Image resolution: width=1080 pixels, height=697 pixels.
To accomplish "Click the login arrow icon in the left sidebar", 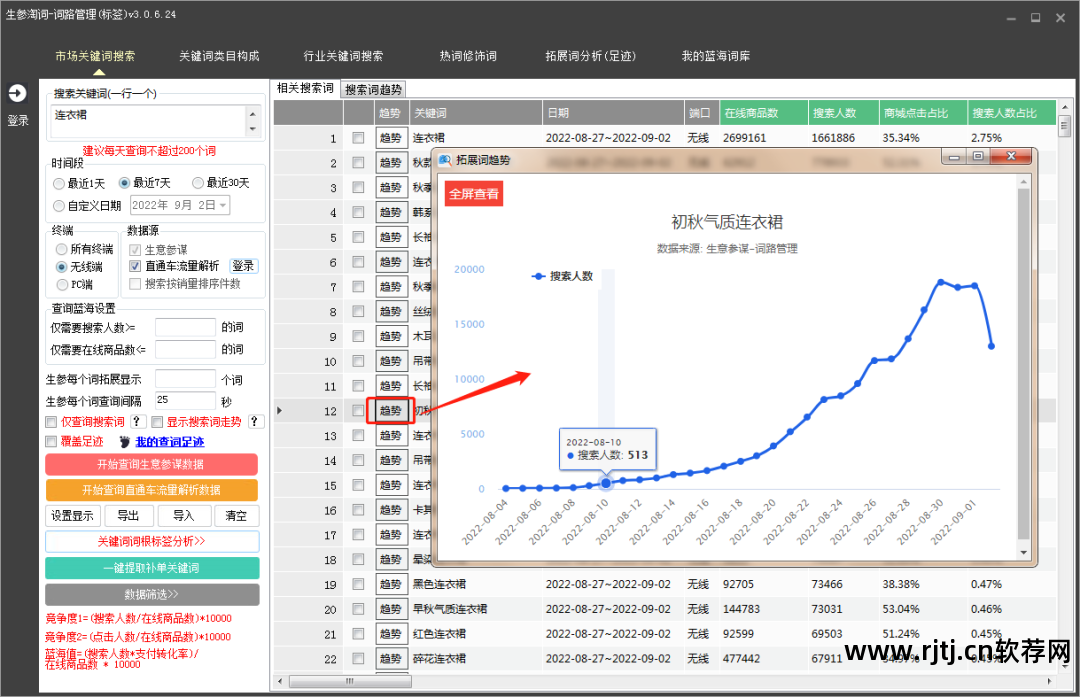I will [x=17, y=92].
